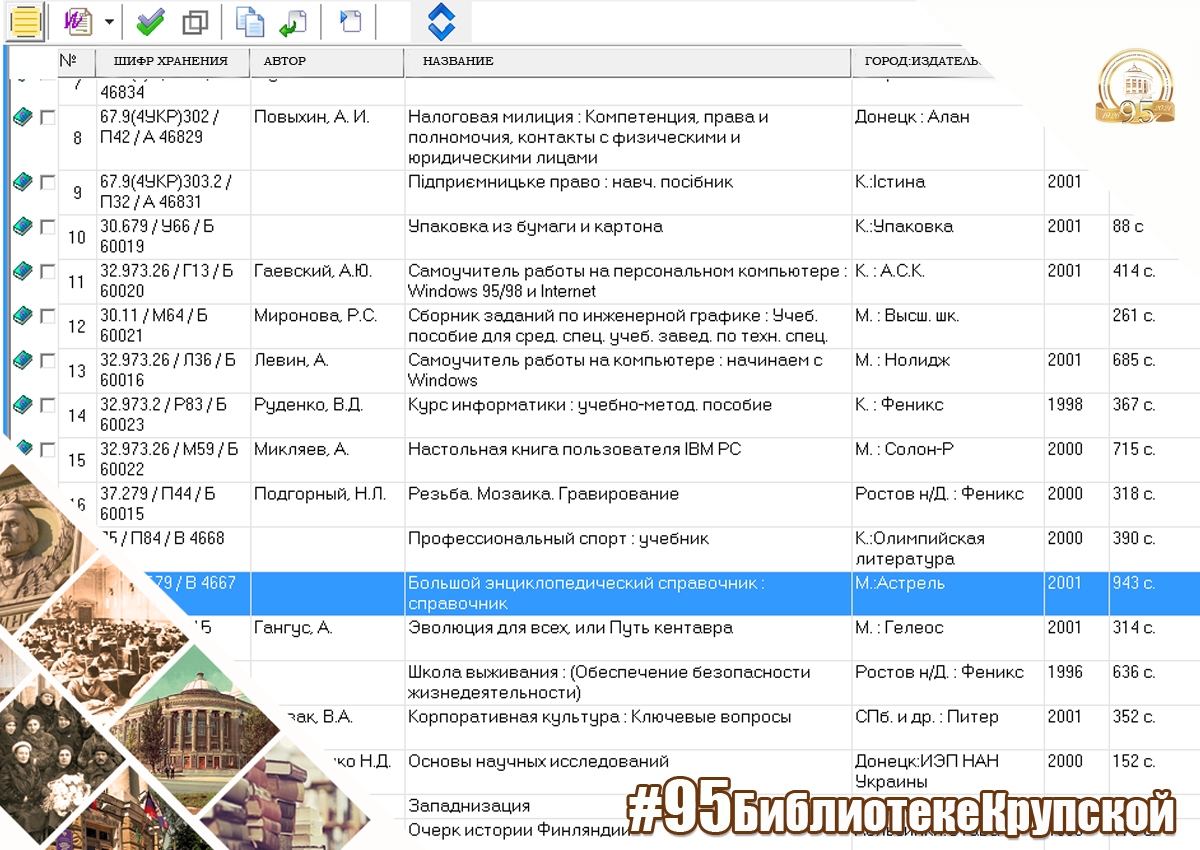The image size is (1200, 850).
Task: Sort by the ШИФР ХРАНЕНИЯ column header
Action: click(172, 61)
